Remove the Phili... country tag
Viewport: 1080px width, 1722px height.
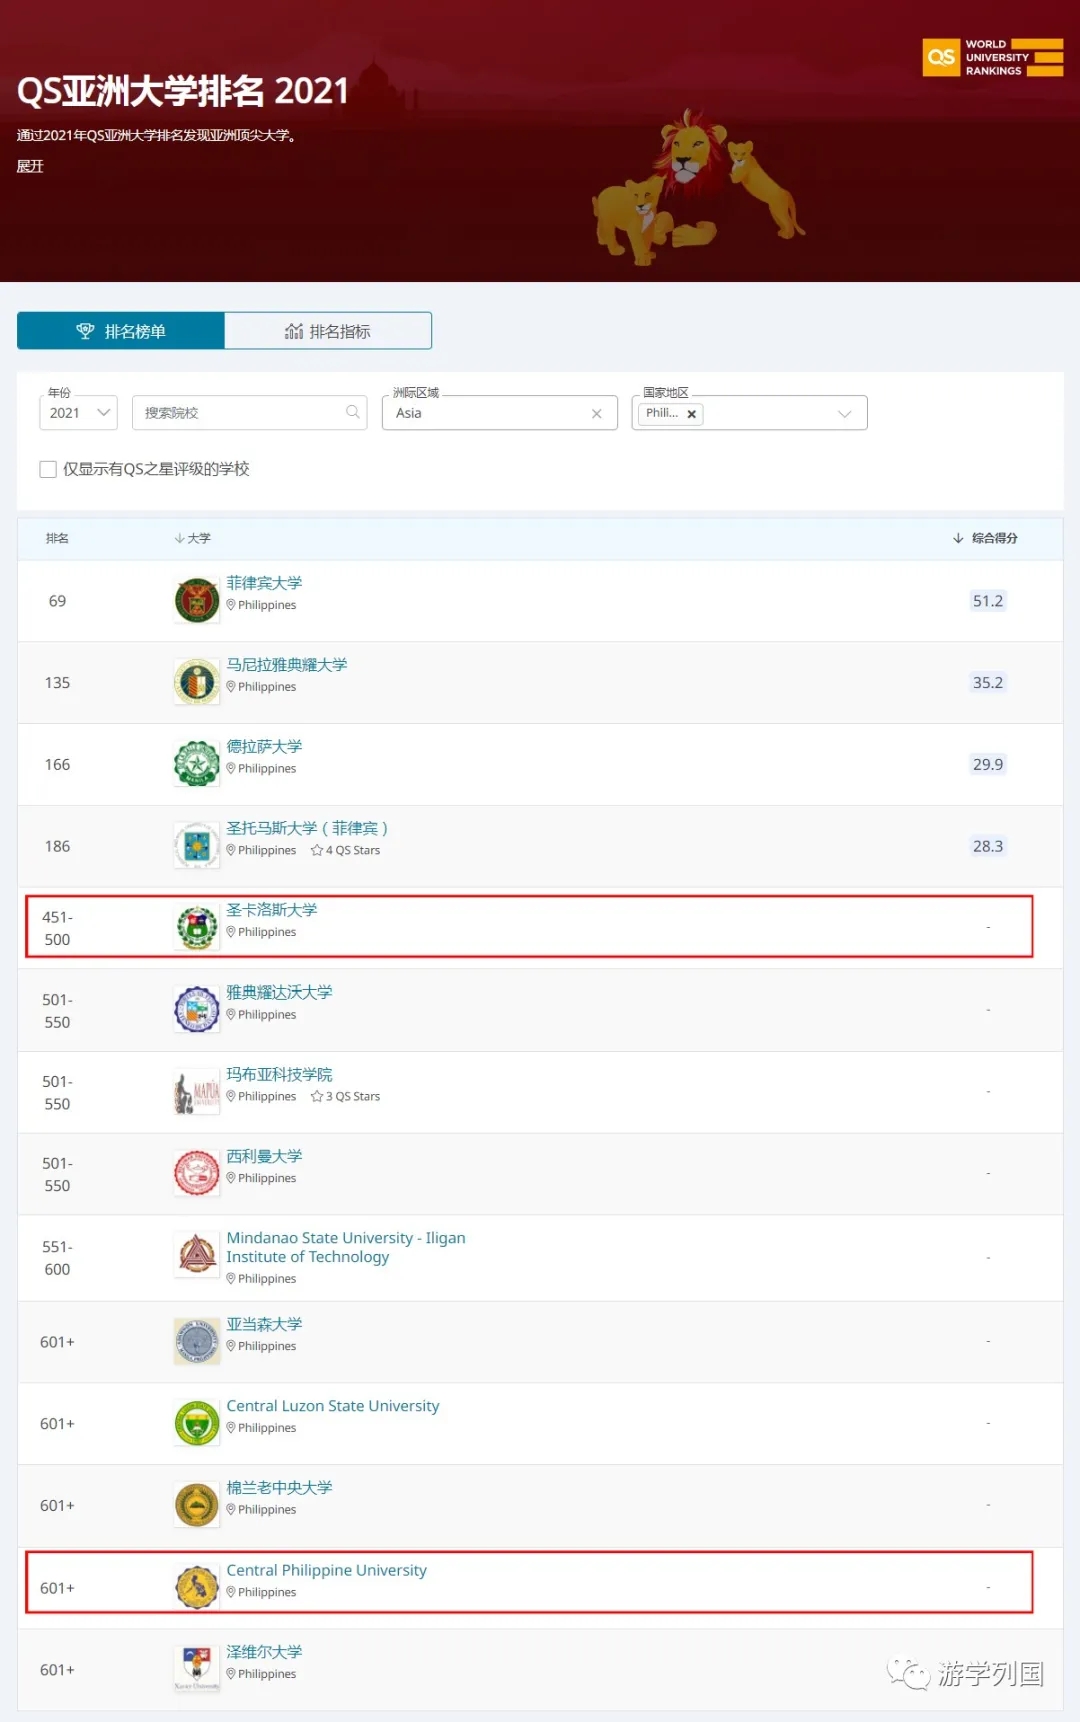click(691, 414)
